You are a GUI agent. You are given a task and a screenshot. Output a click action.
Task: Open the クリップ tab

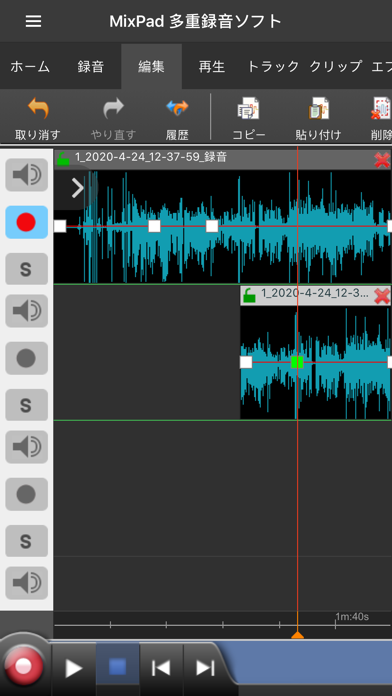pos(336,67)
